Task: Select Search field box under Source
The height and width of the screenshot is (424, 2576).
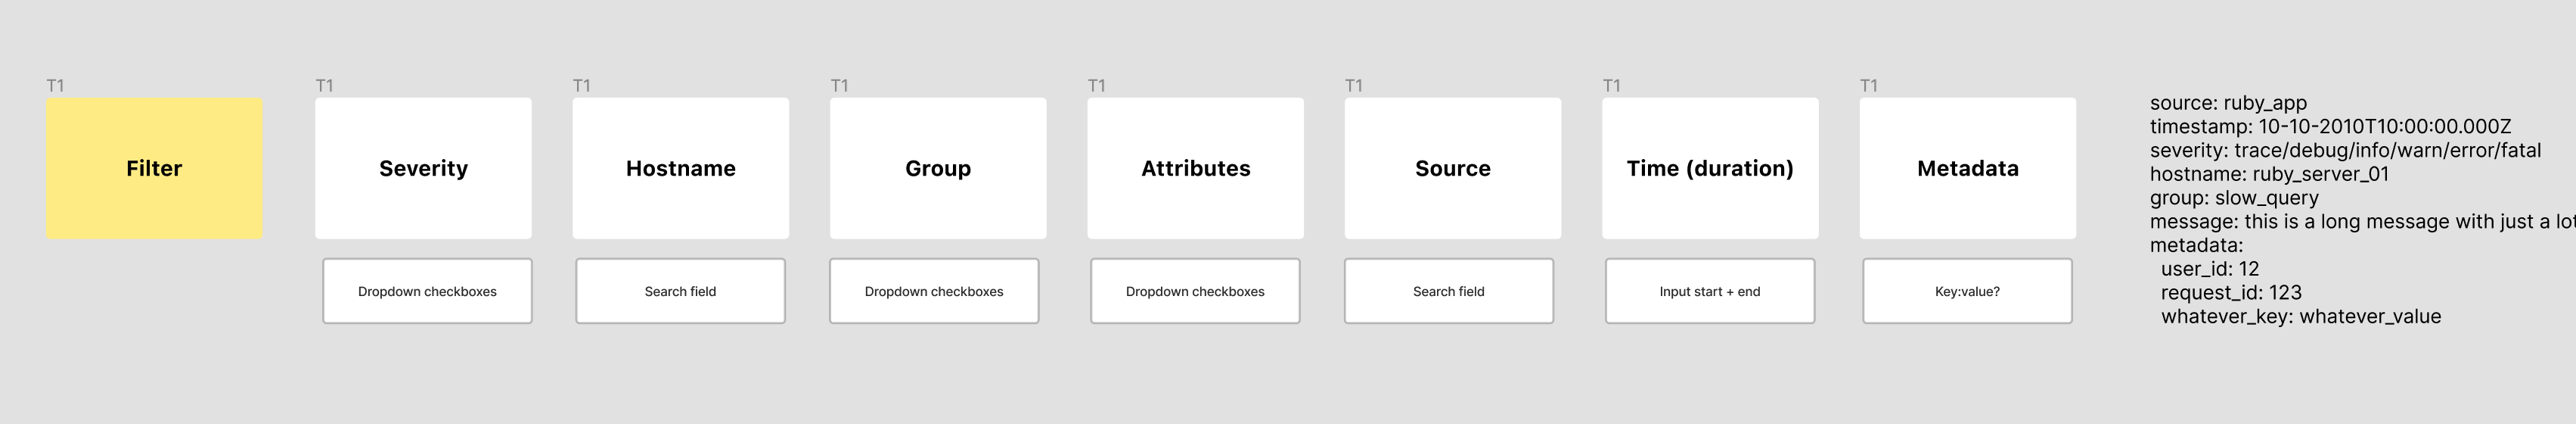Action: (1448, 291)
